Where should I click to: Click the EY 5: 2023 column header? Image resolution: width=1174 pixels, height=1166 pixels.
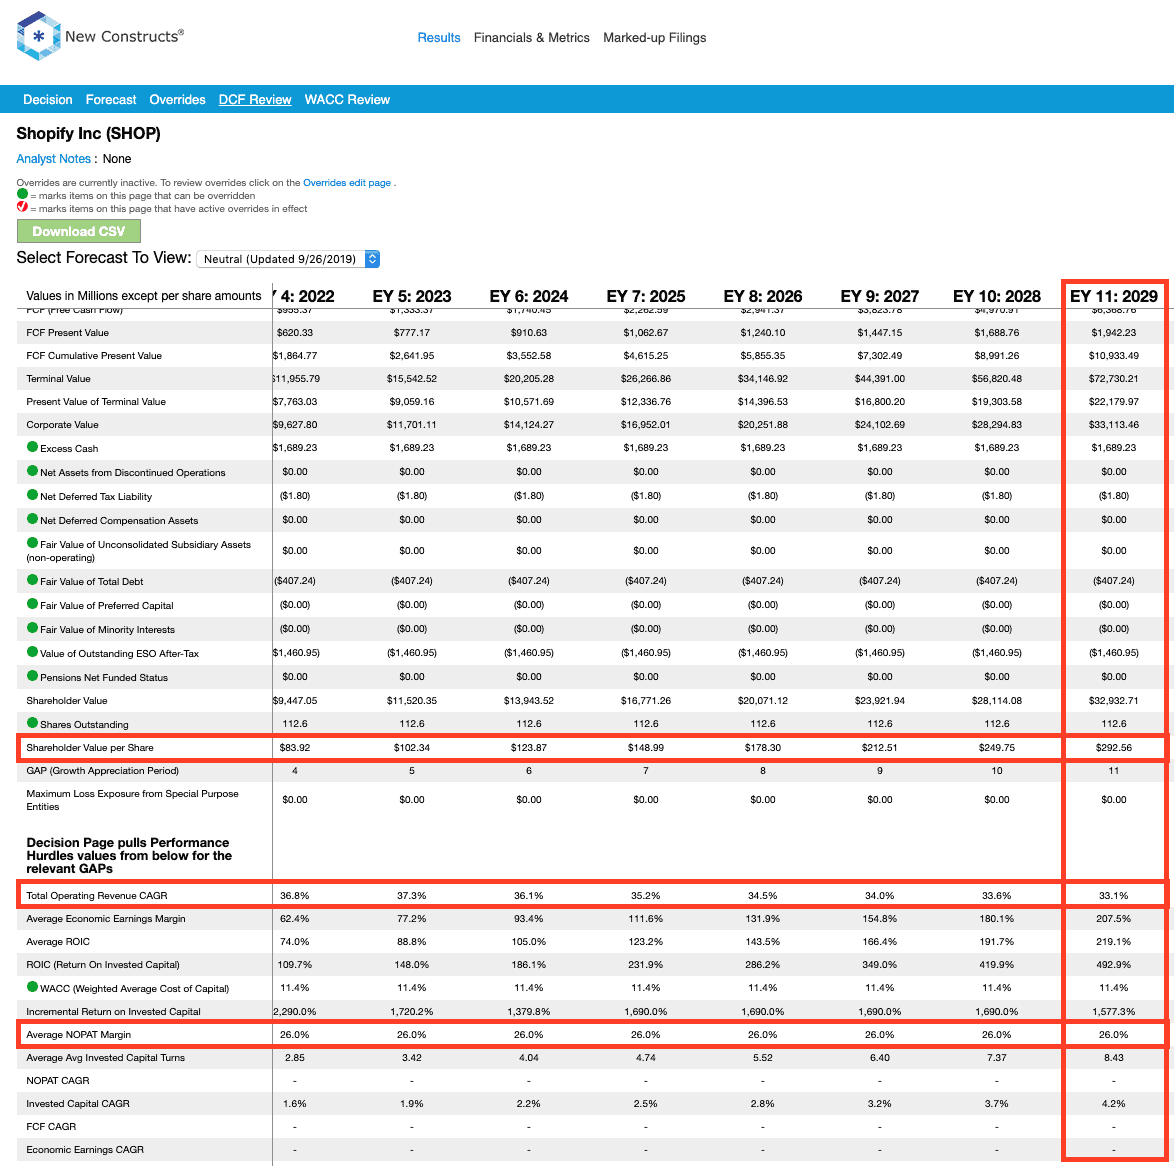pyautogui.click(x=412, y=297)
